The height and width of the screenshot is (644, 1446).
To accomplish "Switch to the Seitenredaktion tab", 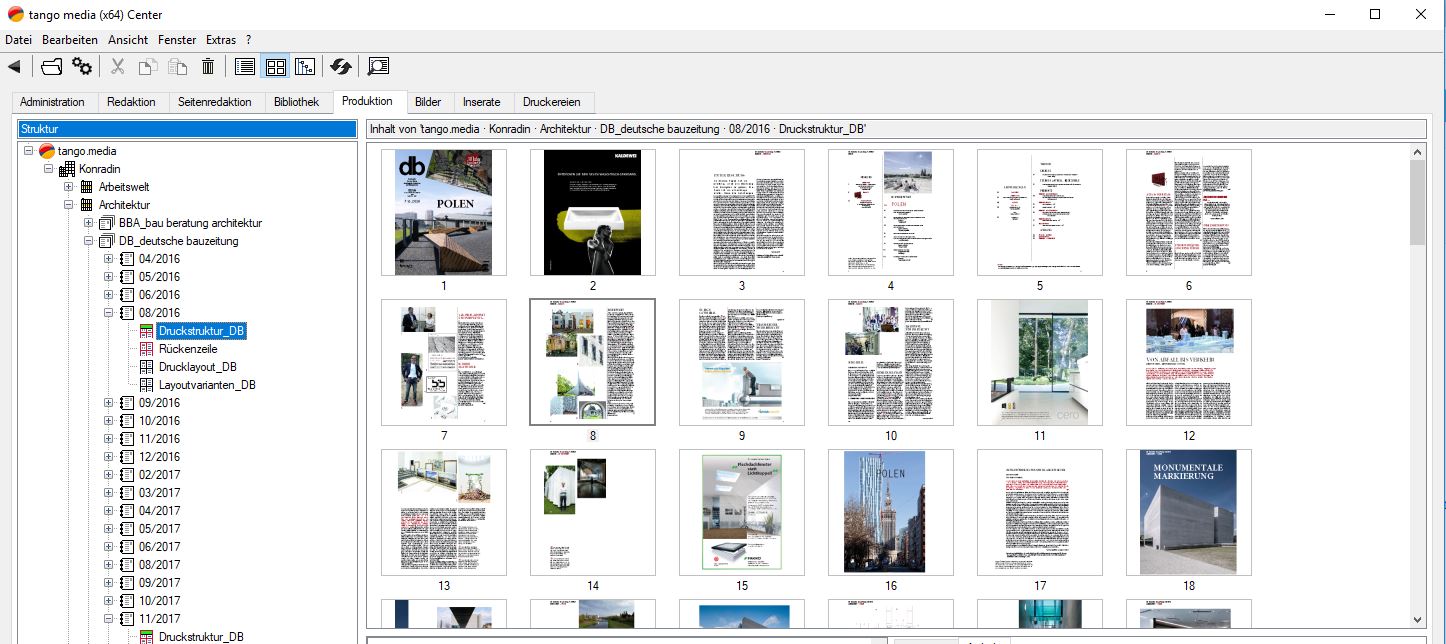I will coord(215,102).
